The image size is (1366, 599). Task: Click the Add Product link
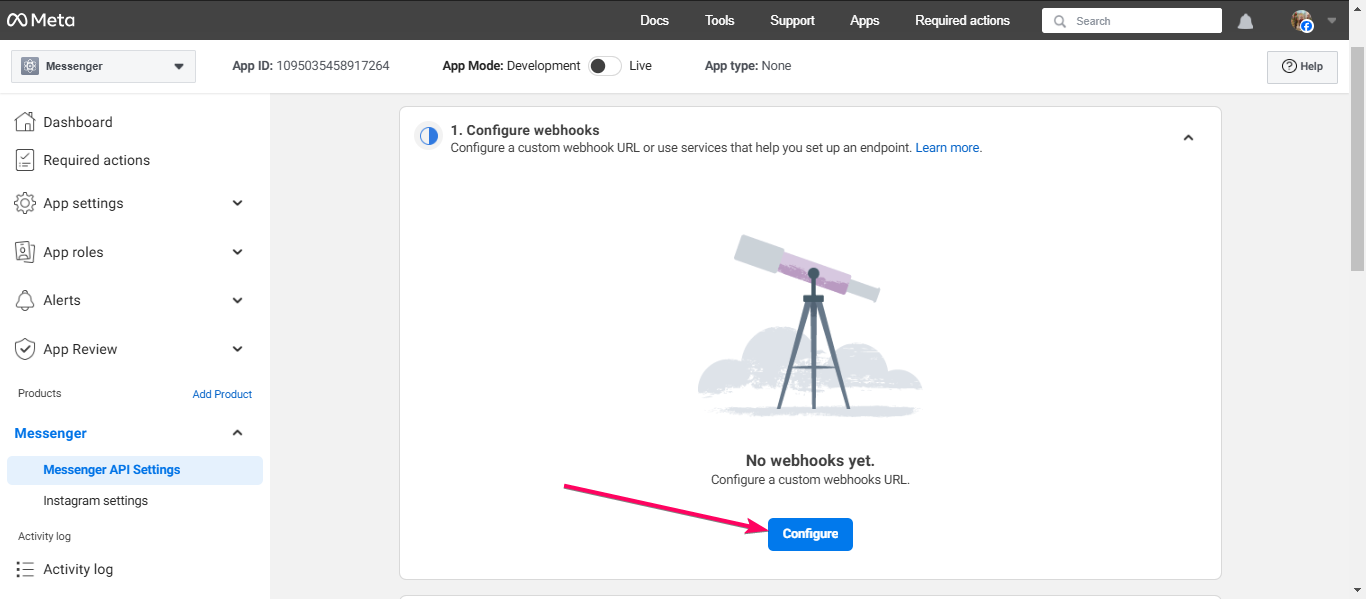tap(222, 394)
